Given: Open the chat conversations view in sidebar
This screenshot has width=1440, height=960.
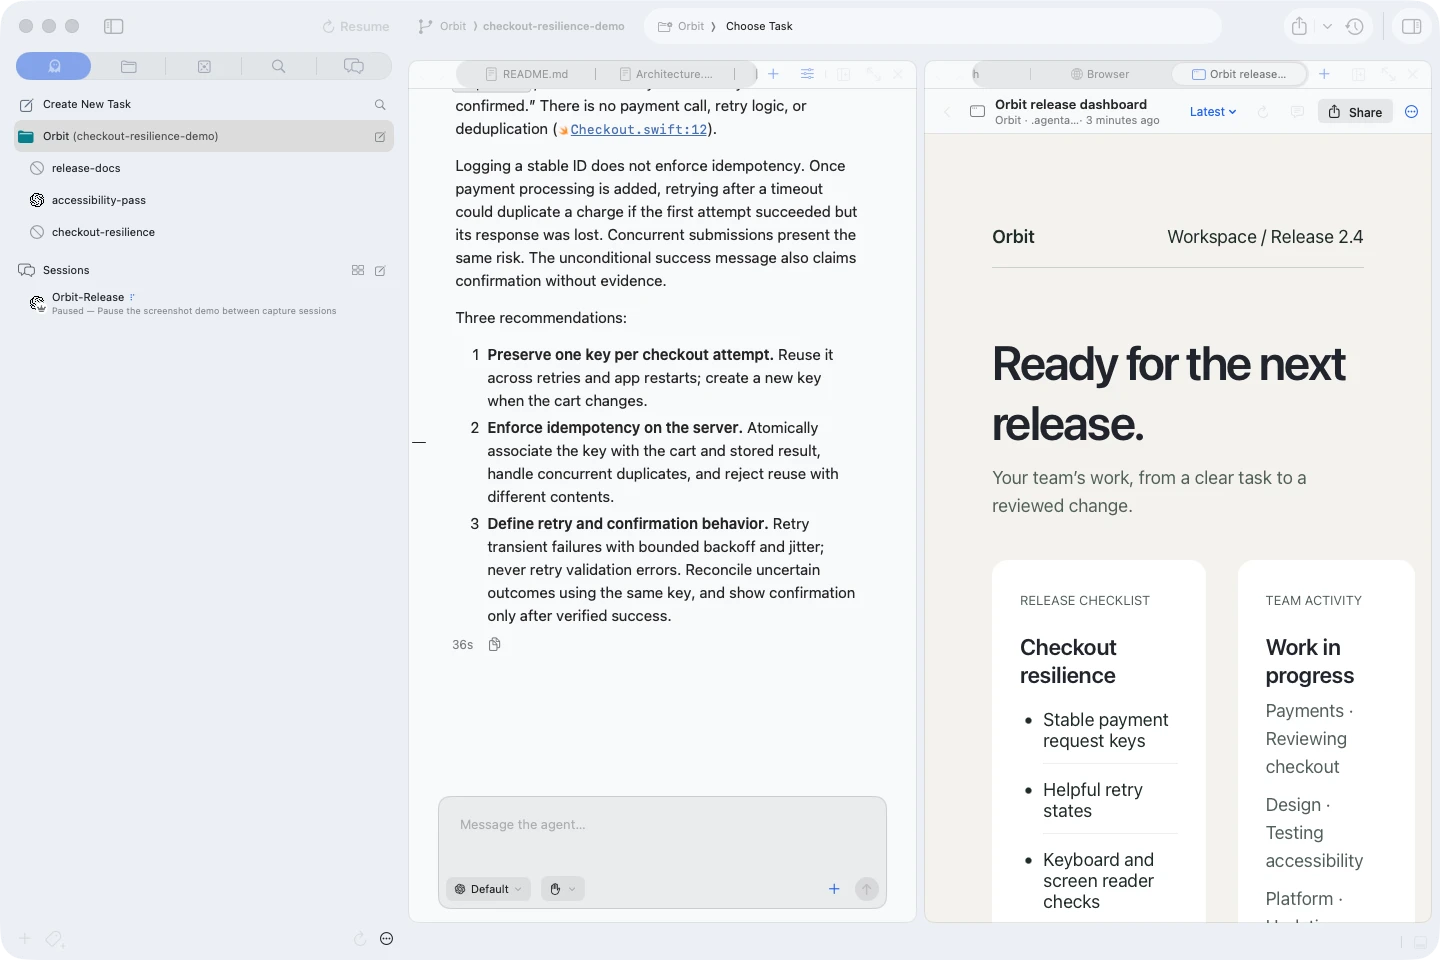Looking at the screenshot, I should click(354, 66).
